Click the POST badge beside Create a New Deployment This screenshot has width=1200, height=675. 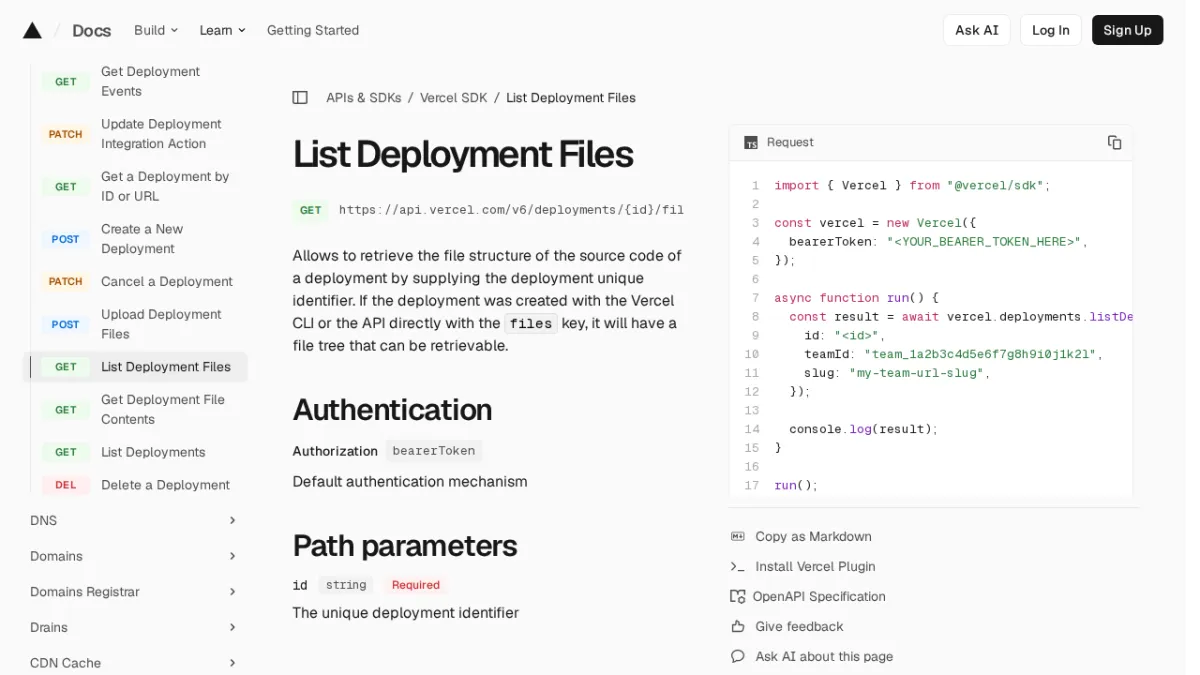click(66, 239)
